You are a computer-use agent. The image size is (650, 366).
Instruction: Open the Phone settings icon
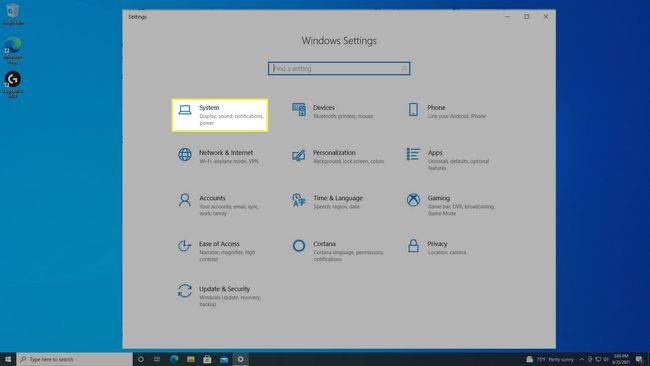(x=413, y=109)
